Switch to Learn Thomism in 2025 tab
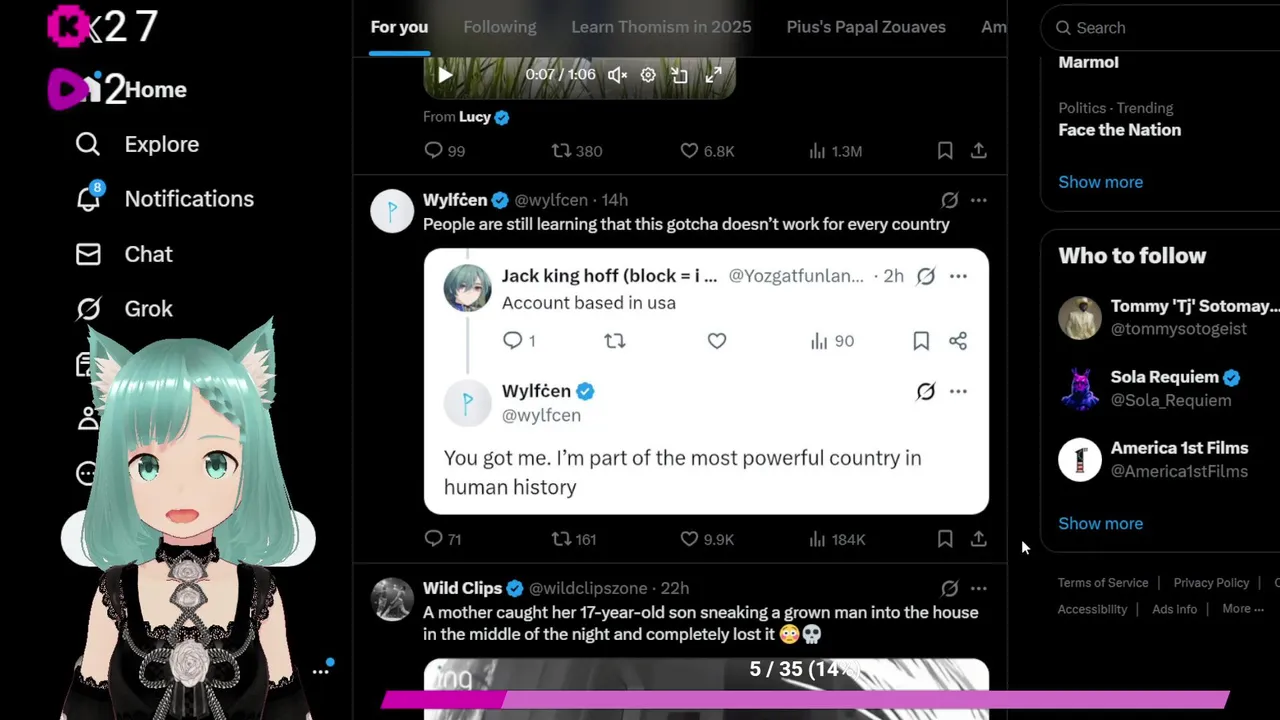The image size is (1280, 720). [661, 27]
